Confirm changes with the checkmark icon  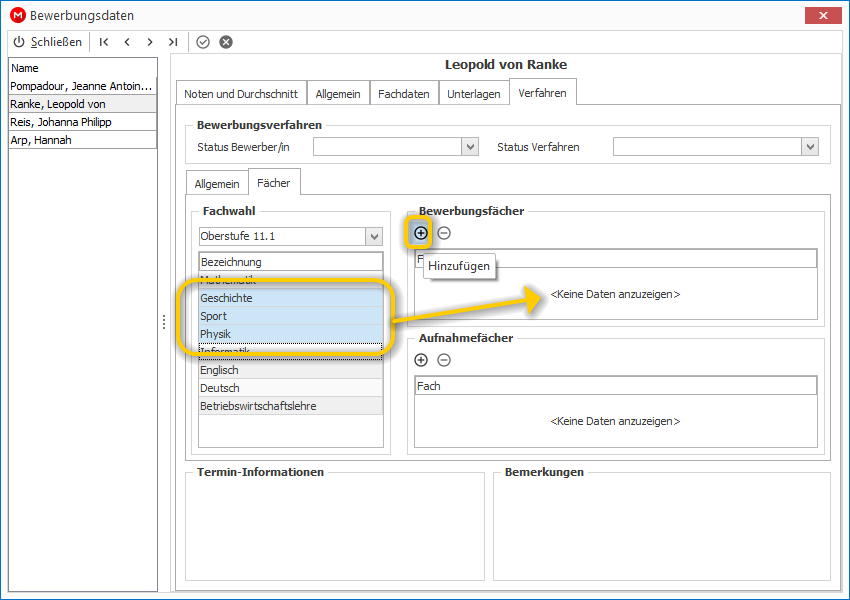pos(203,42)
